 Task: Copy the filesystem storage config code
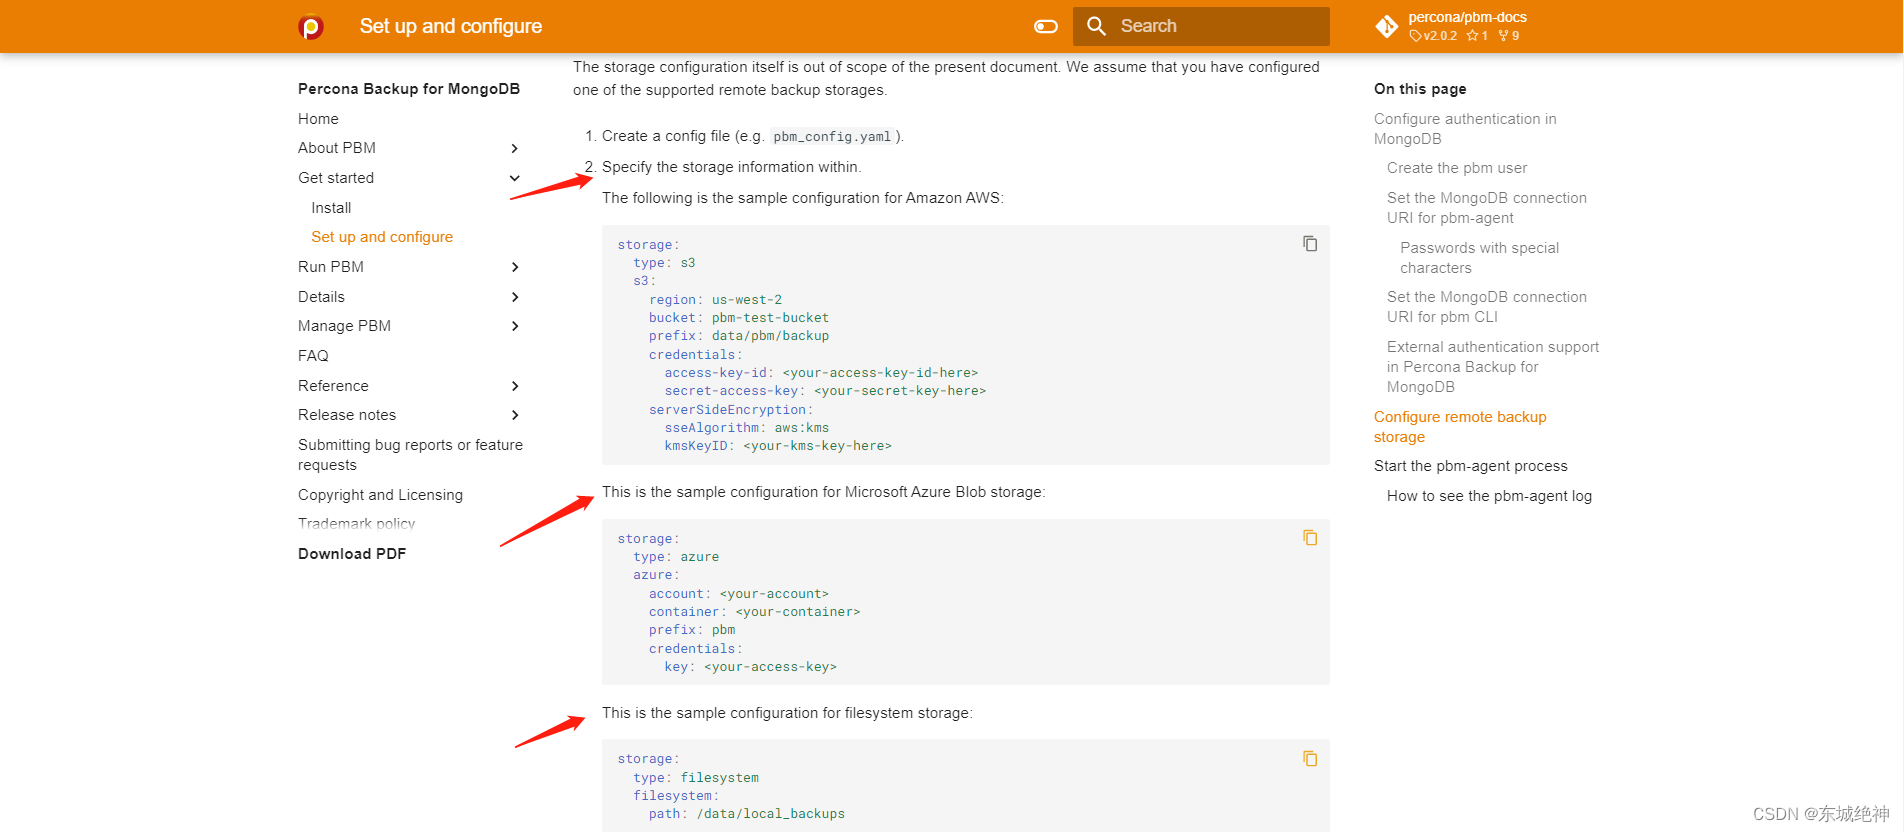(1310, 759)
